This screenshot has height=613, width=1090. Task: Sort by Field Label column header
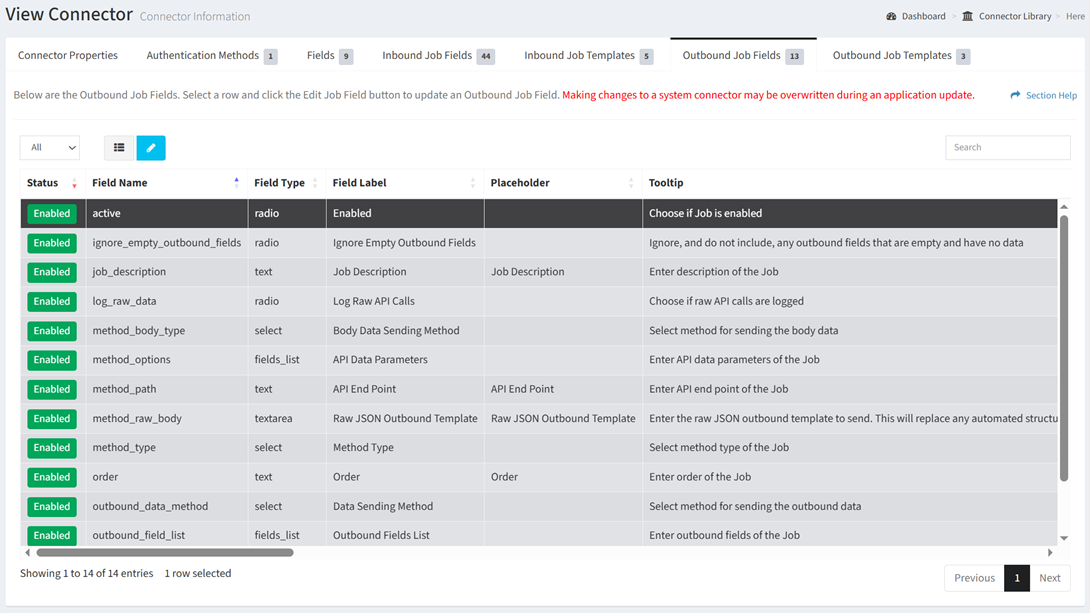[x=359, y=183]
